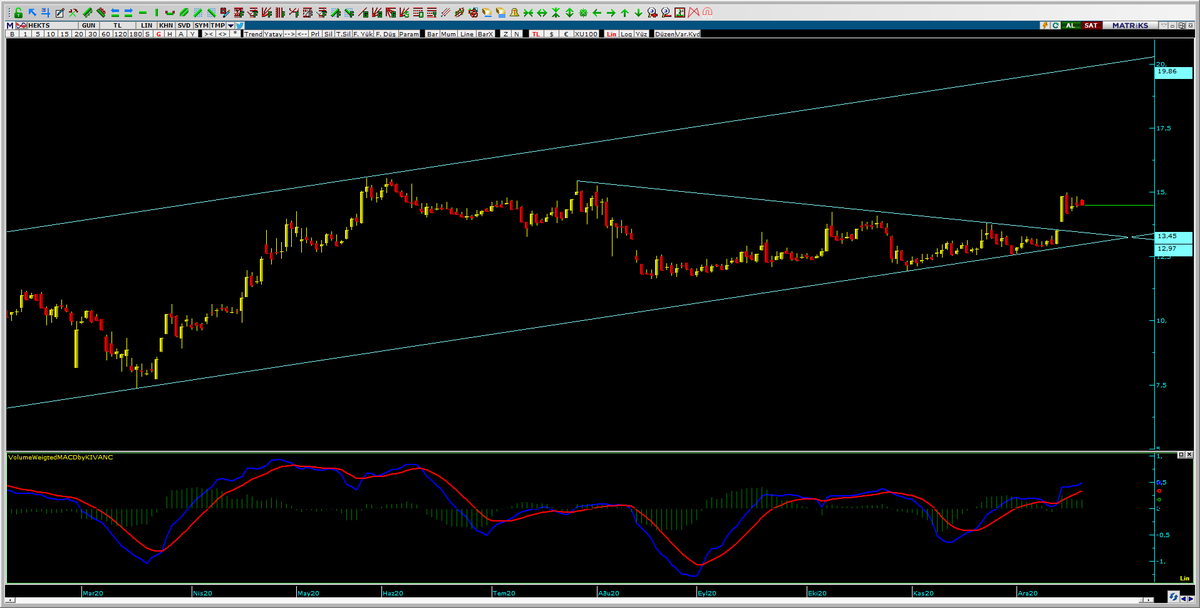Open the HEKTS symbol selector

point(53,25)
